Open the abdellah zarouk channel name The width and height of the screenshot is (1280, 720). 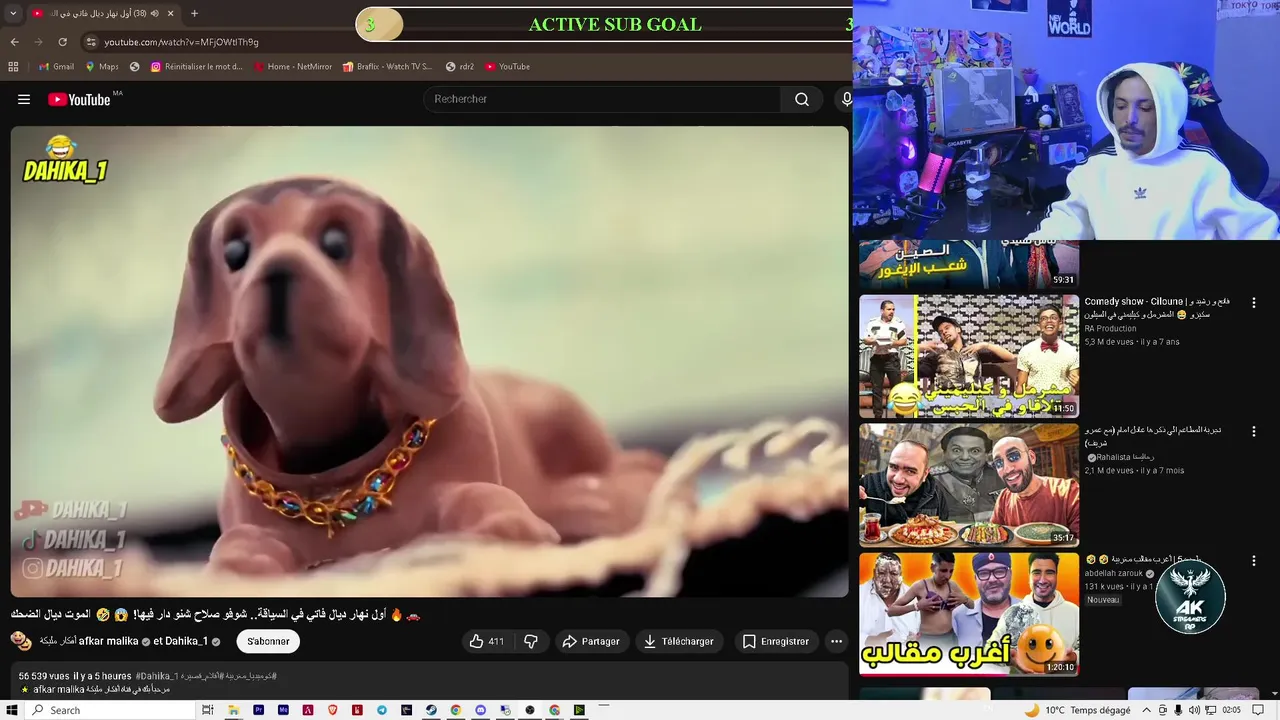(x=1114, y=574)
